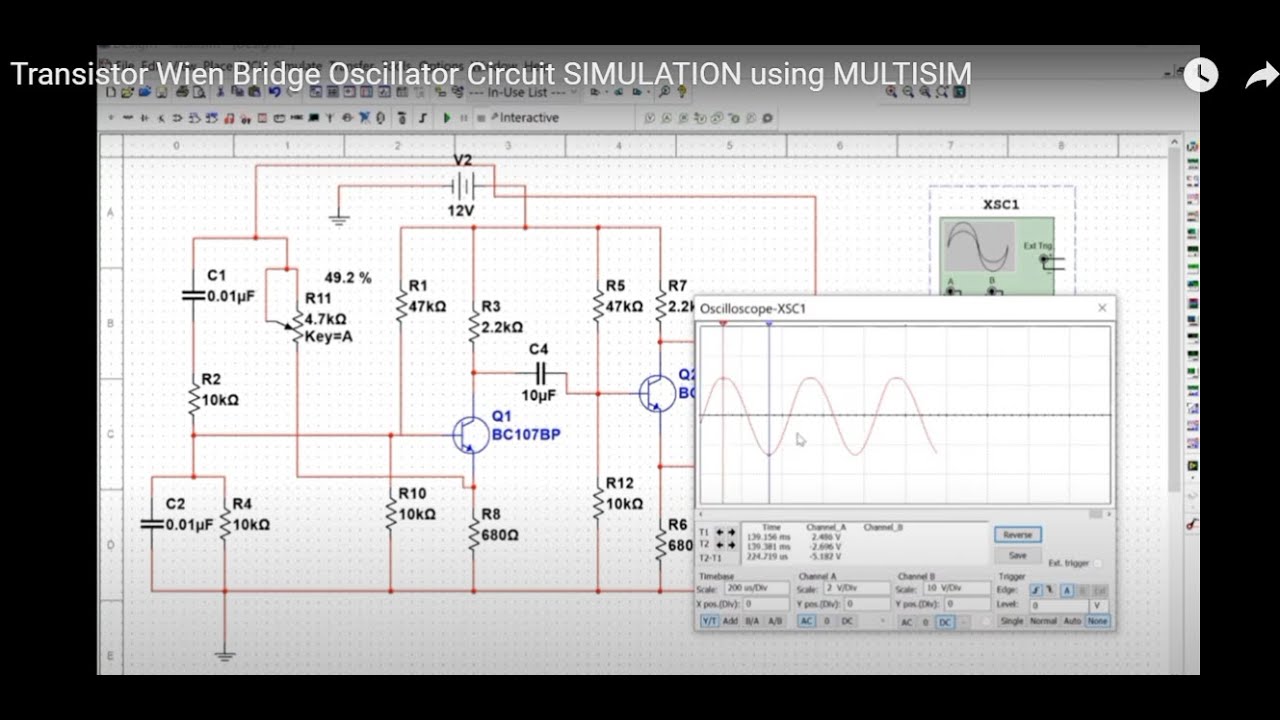This screenshot has height=720, width=1280.
Task: Click the Interactive simulation mode label
Action: 529,117
